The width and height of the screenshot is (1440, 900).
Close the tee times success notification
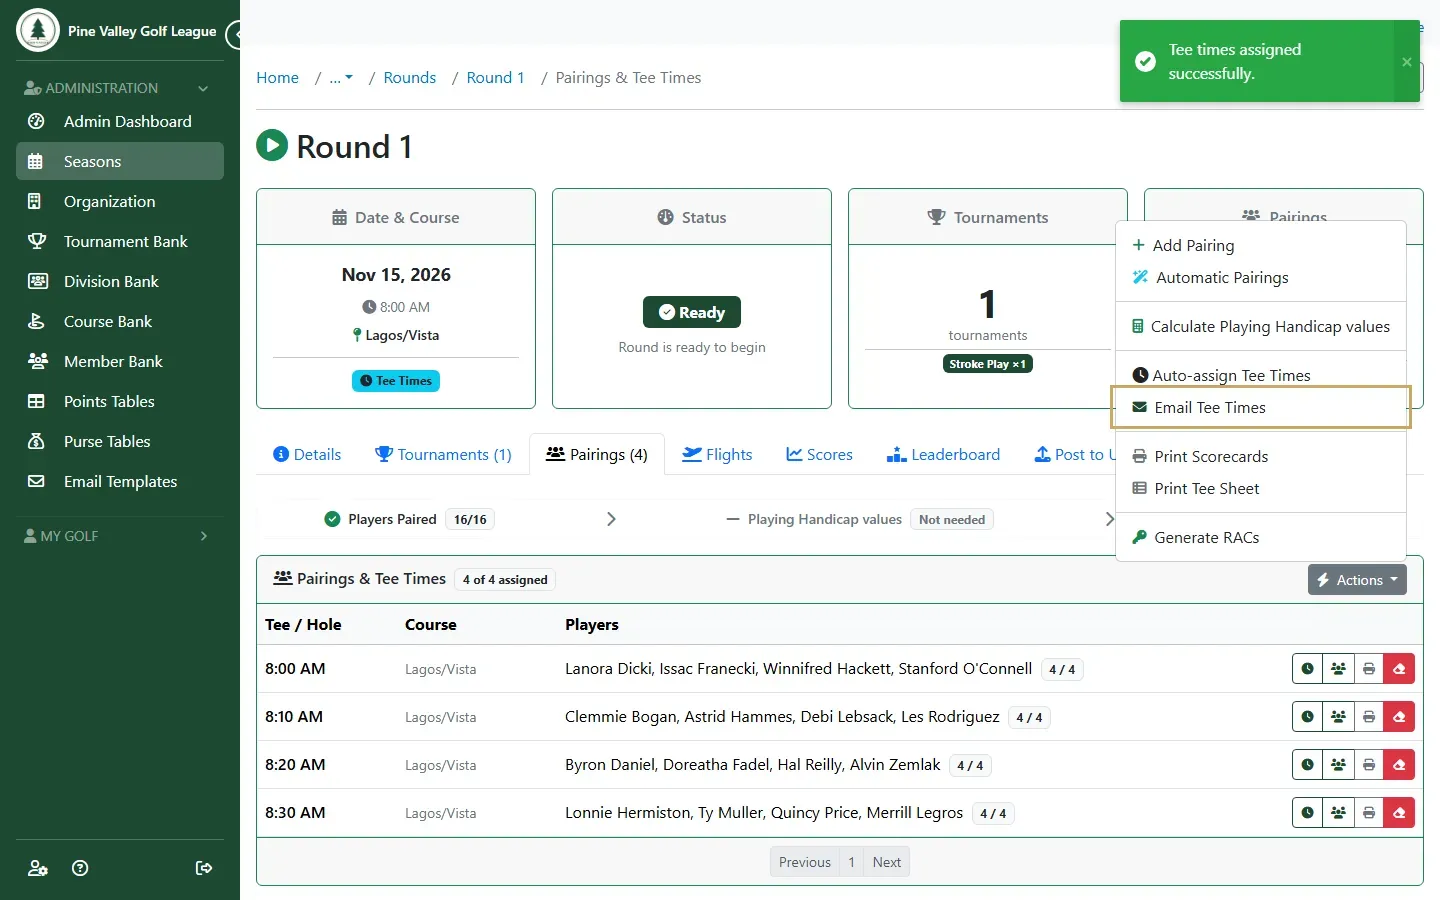[1407, 62]
